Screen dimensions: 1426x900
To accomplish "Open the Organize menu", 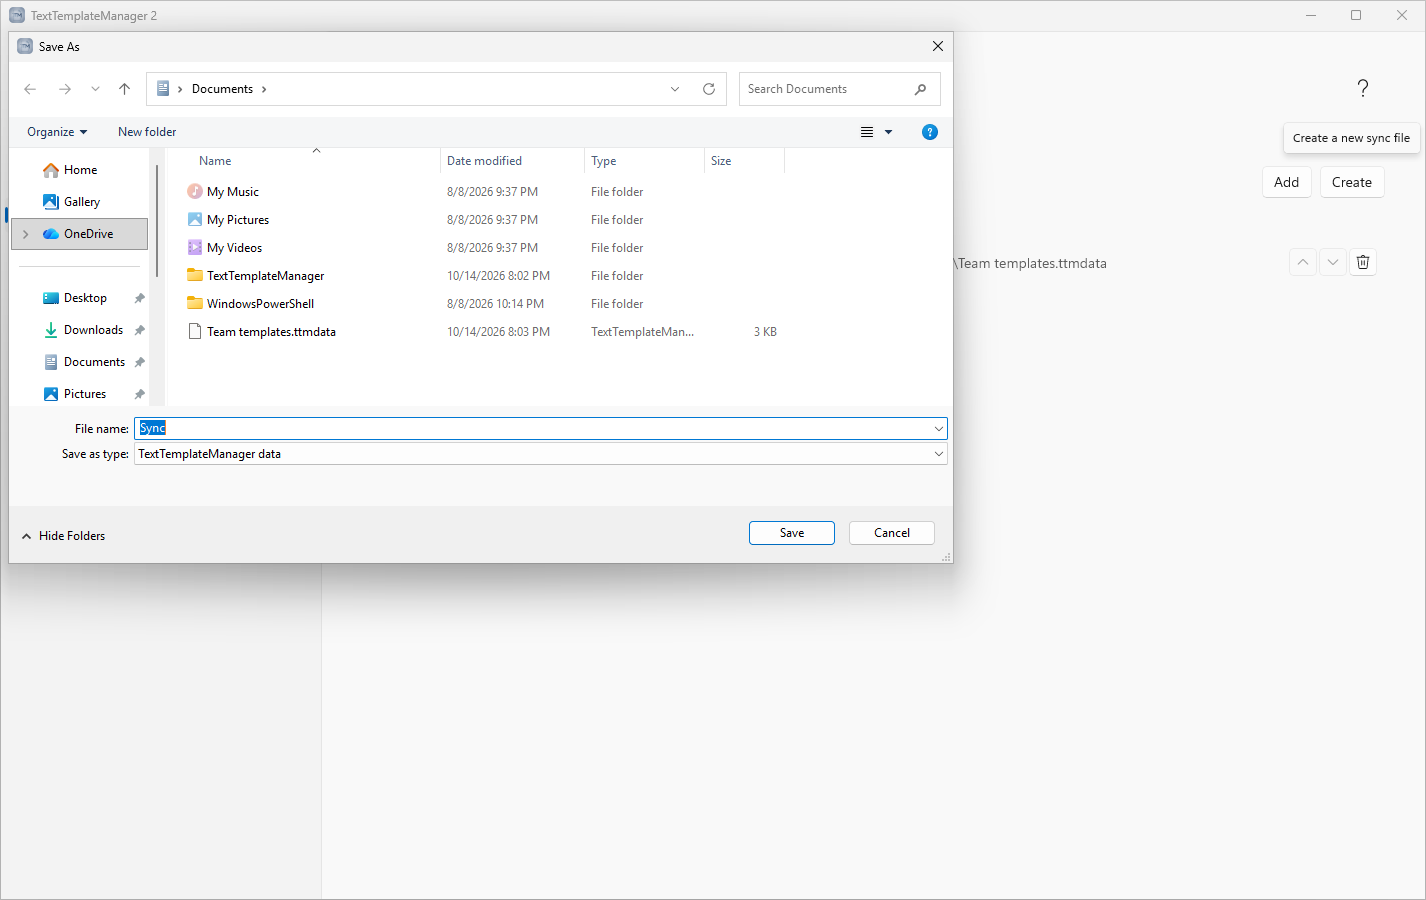I will click(57, 132).
